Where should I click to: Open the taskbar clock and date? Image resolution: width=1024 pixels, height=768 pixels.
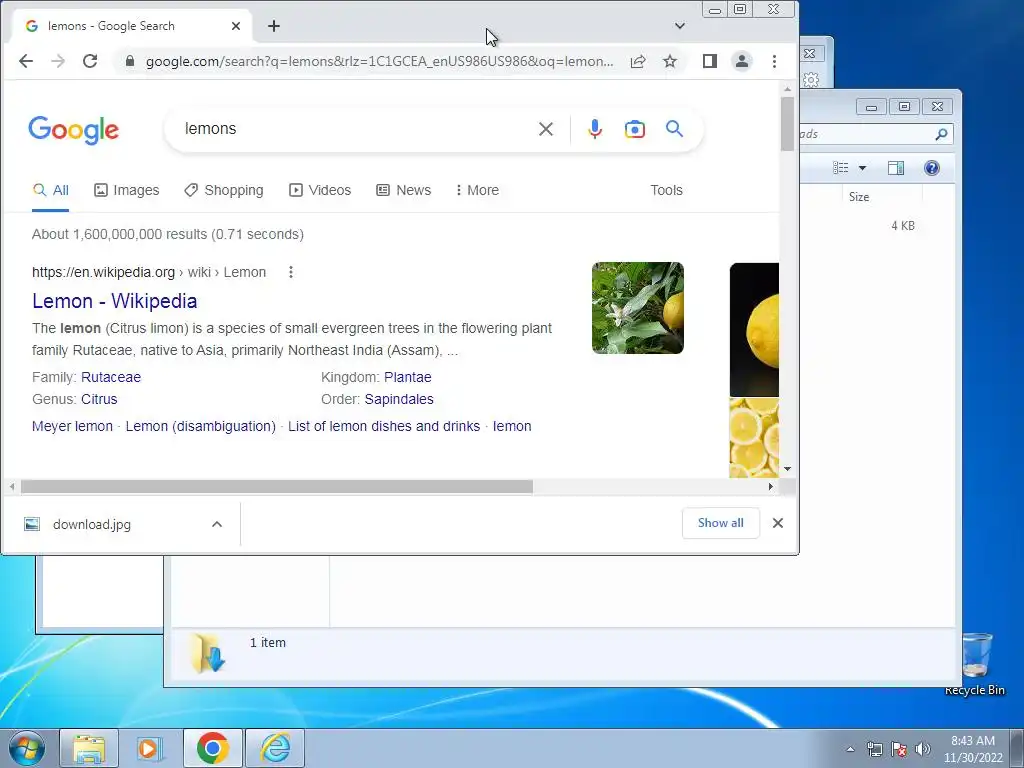tap(973, 749)
